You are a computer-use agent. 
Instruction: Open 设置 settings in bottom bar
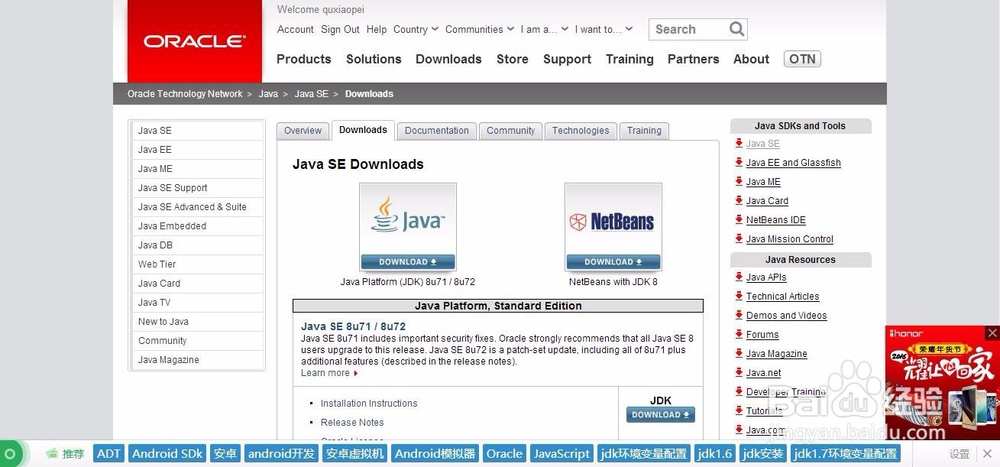[959, 454]
